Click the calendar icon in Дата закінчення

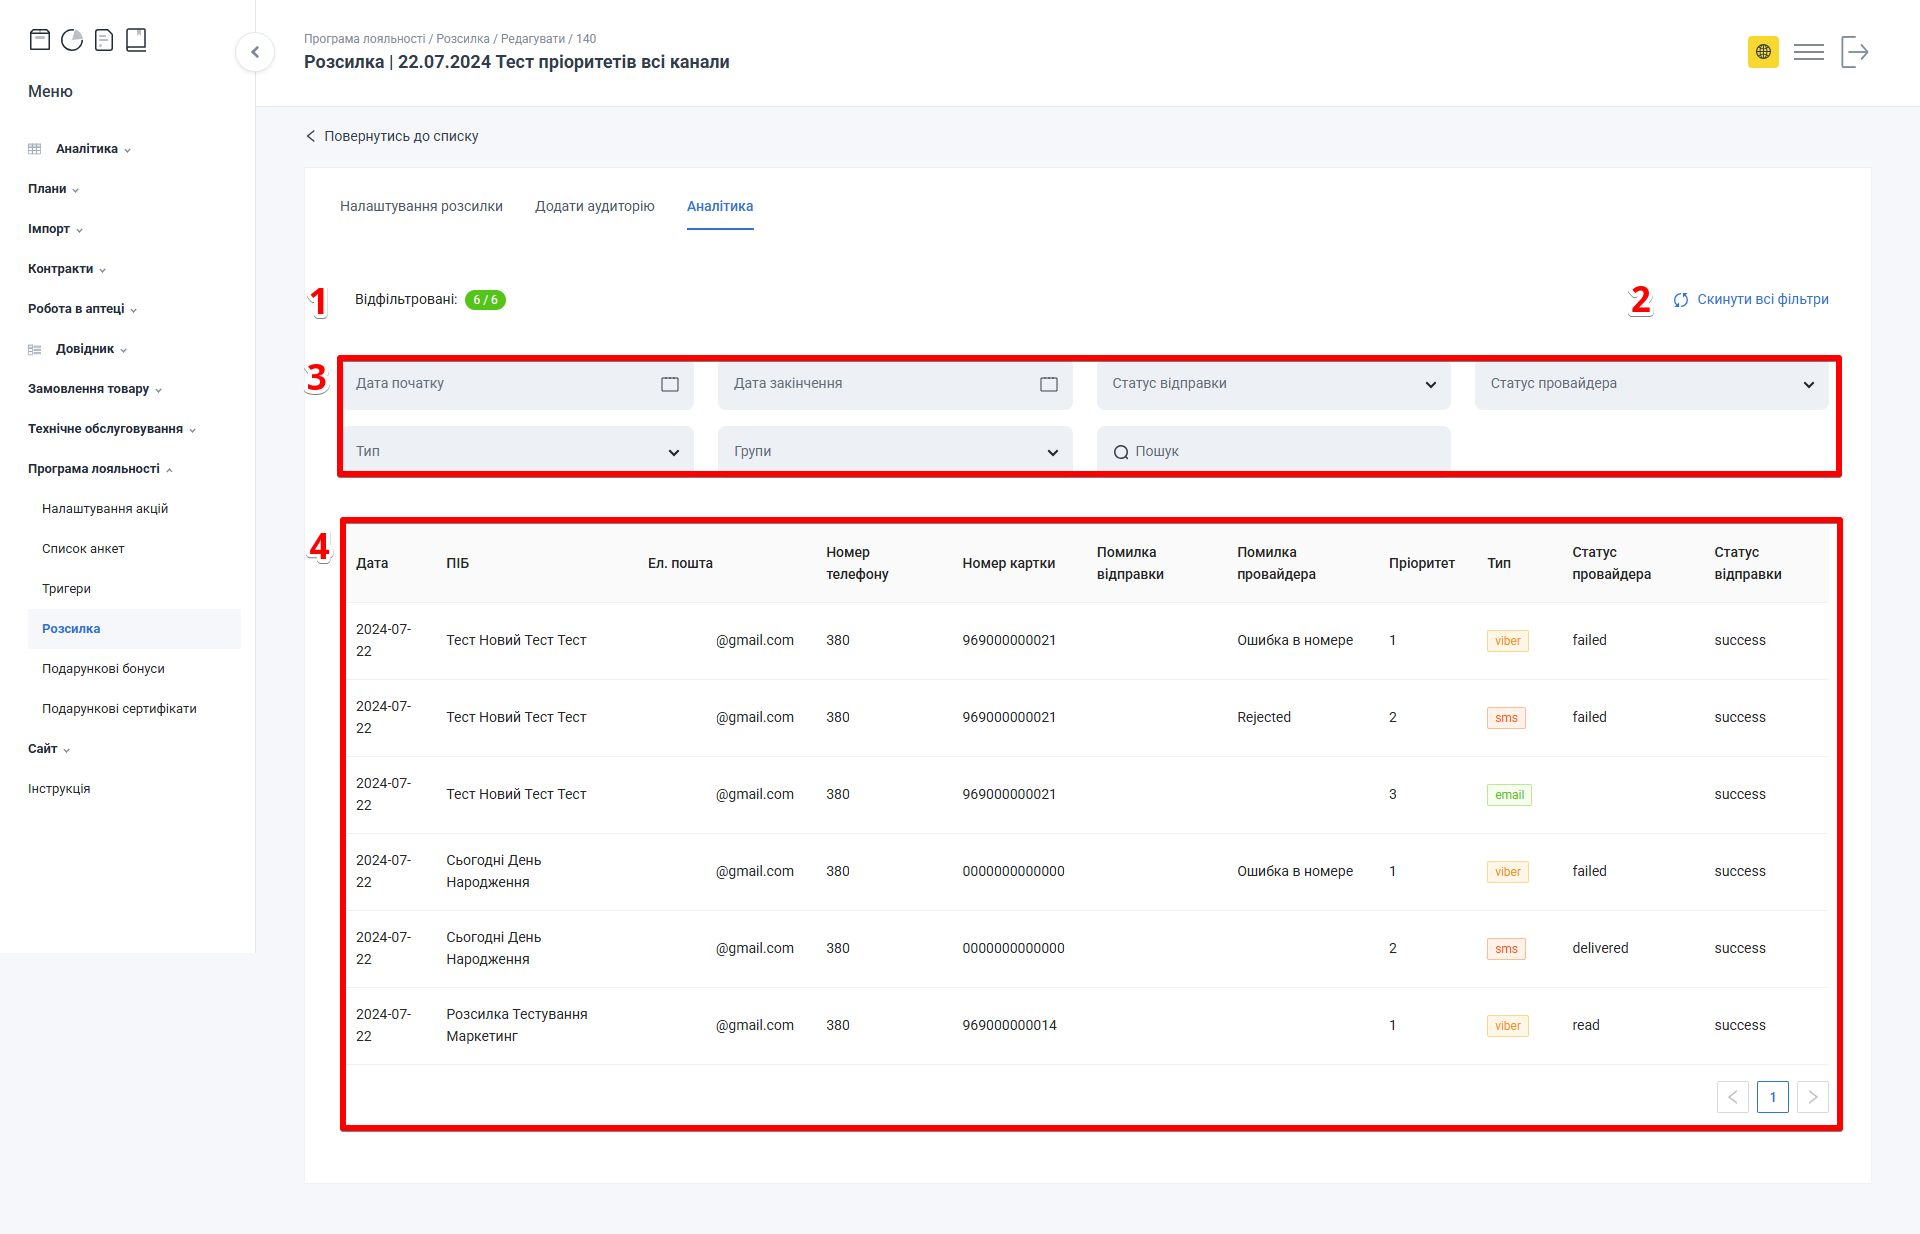(1048, 384)
